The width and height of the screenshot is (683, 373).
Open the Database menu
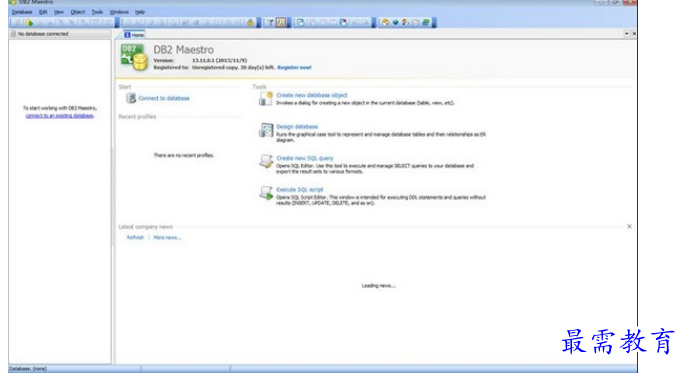(22, 12)
